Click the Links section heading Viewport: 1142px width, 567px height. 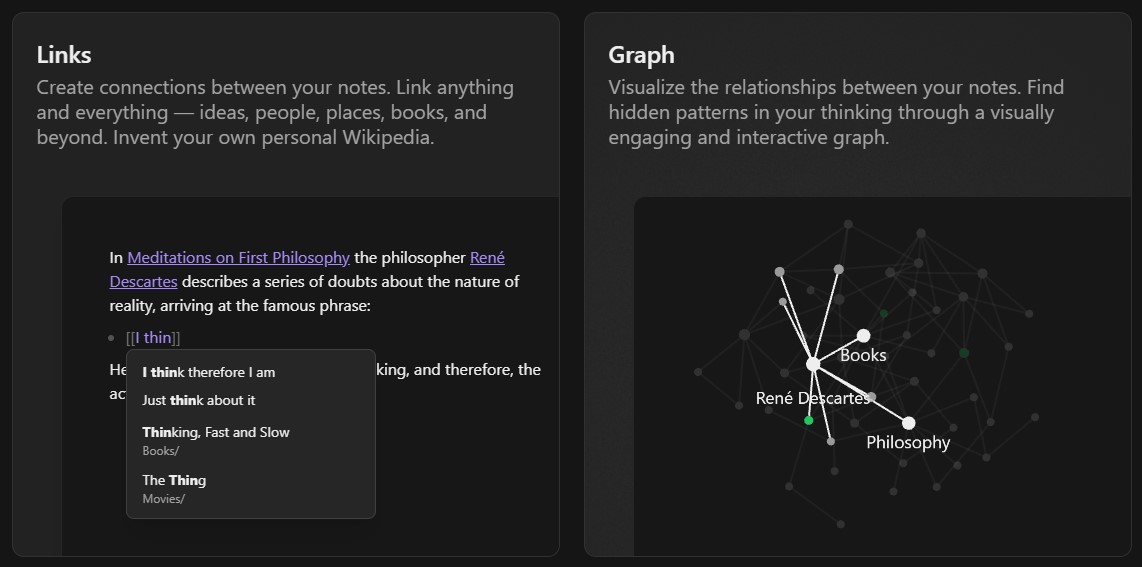(64, 55)
